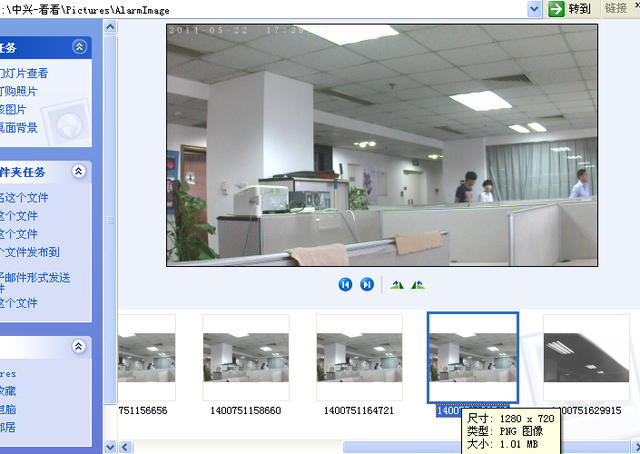Image resolution: width=640 pixels, height=454 pixels.
Task: Collapse the picture tasks panel
Action: (79, 47)
